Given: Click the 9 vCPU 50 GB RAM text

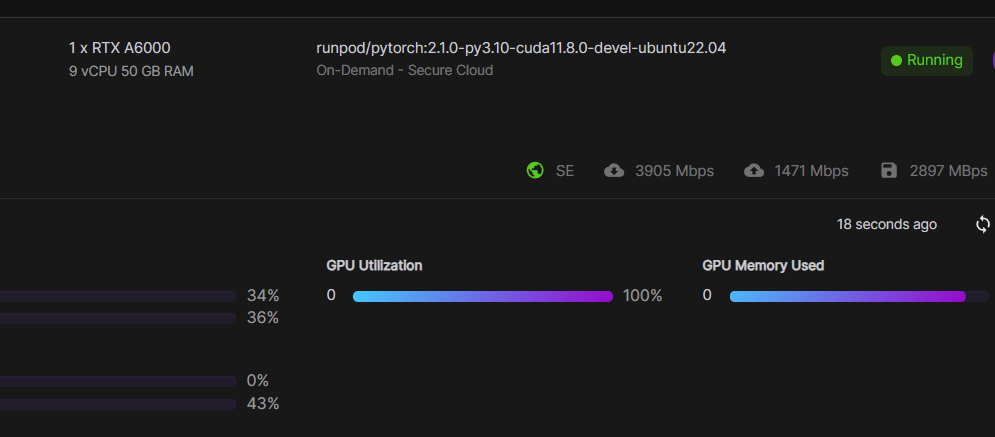Looking at the screenshot, I should (x=131, y=71).
